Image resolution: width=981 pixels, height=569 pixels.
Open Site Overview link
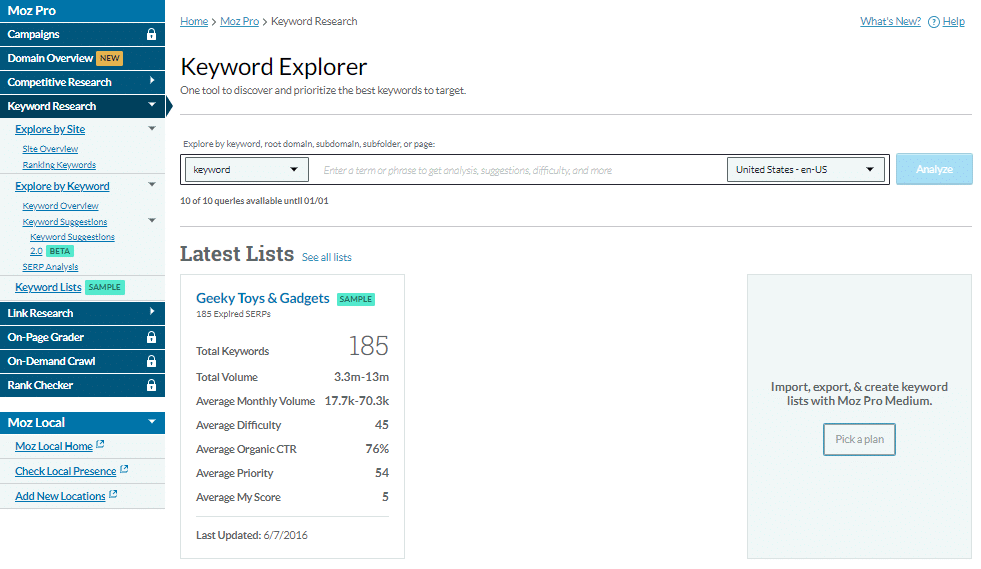click(x=50, y=149)
